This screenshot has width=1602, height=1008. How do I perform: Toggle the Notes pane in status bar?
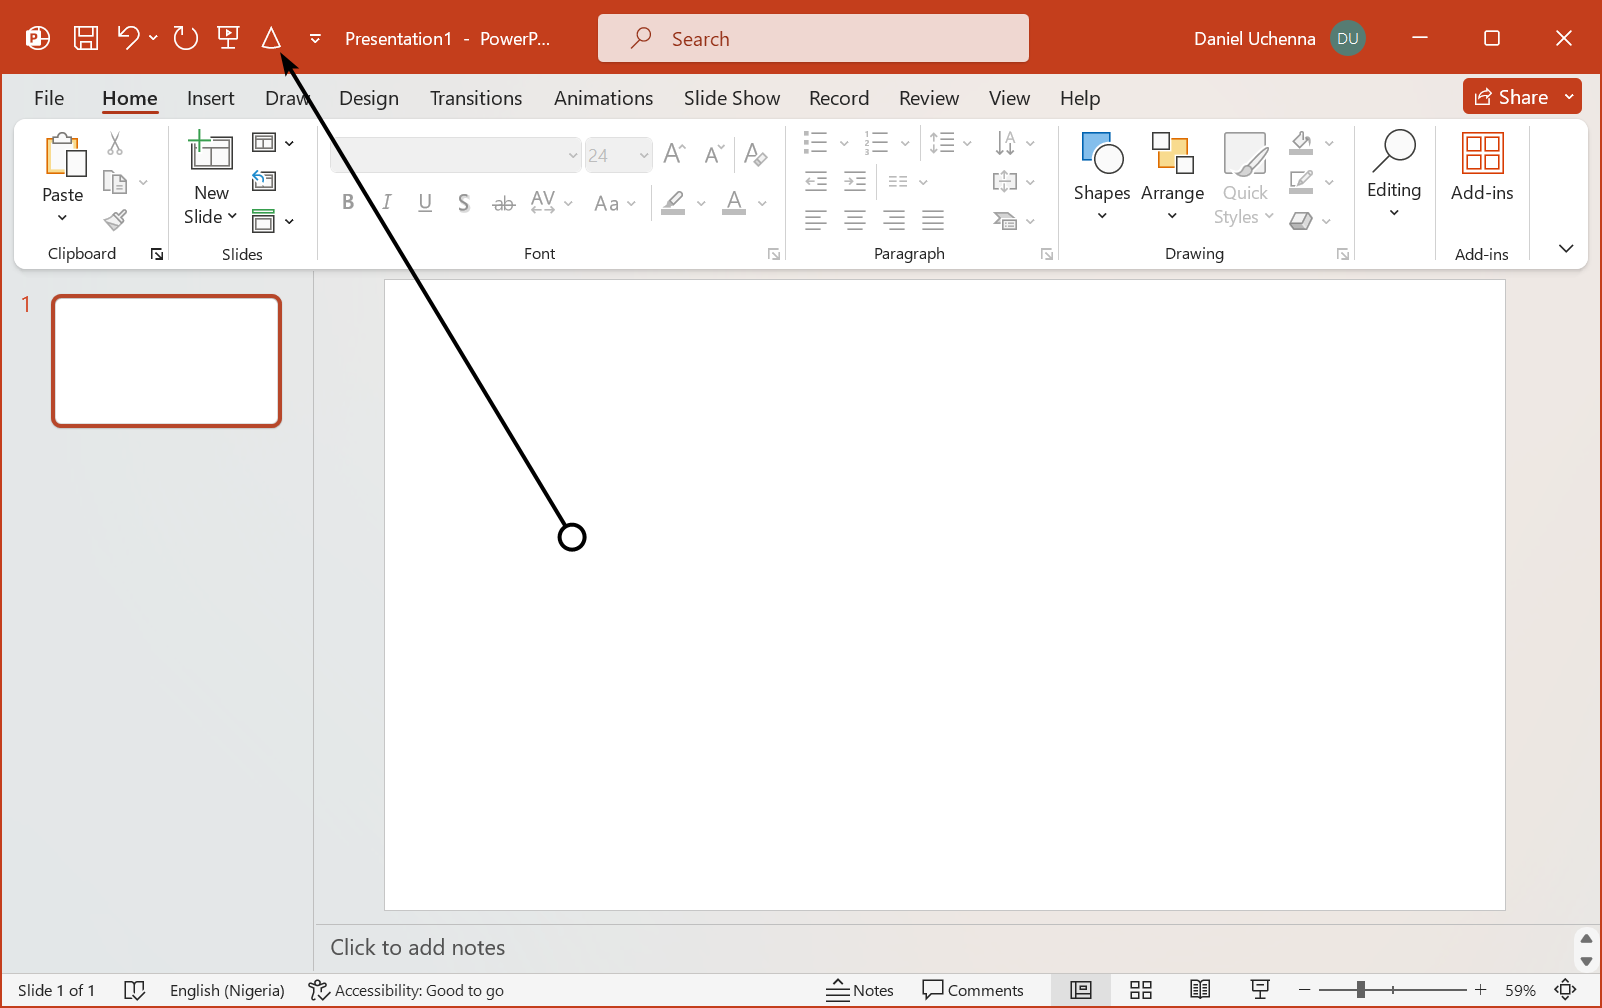click(860, 990)
